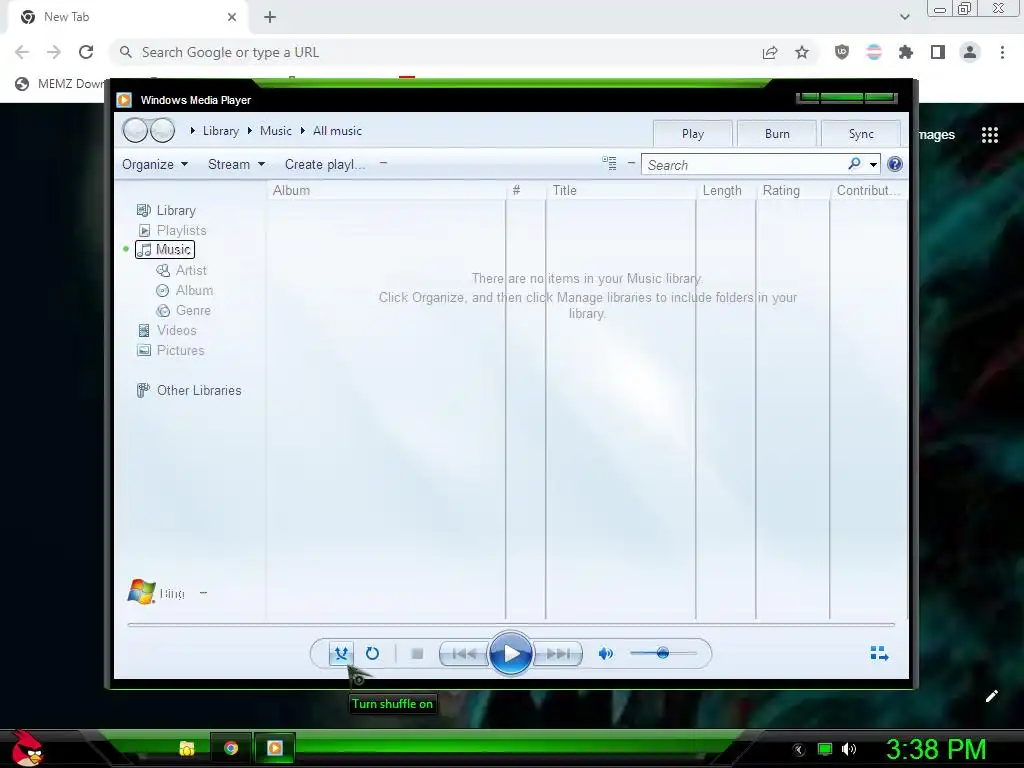
Task: Sort by Rating column header
Action: tap(792, 191)
